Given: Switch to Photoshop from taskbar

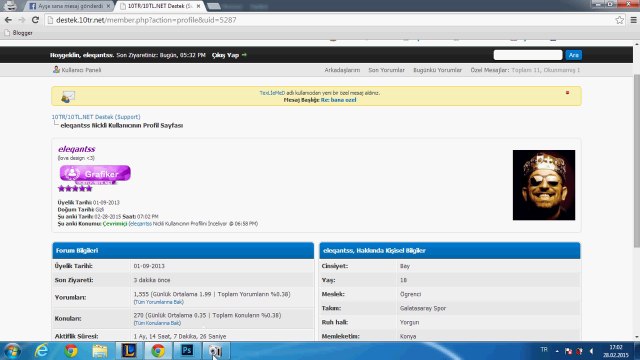Looking at the screenshot, I should tap(187, 351).
